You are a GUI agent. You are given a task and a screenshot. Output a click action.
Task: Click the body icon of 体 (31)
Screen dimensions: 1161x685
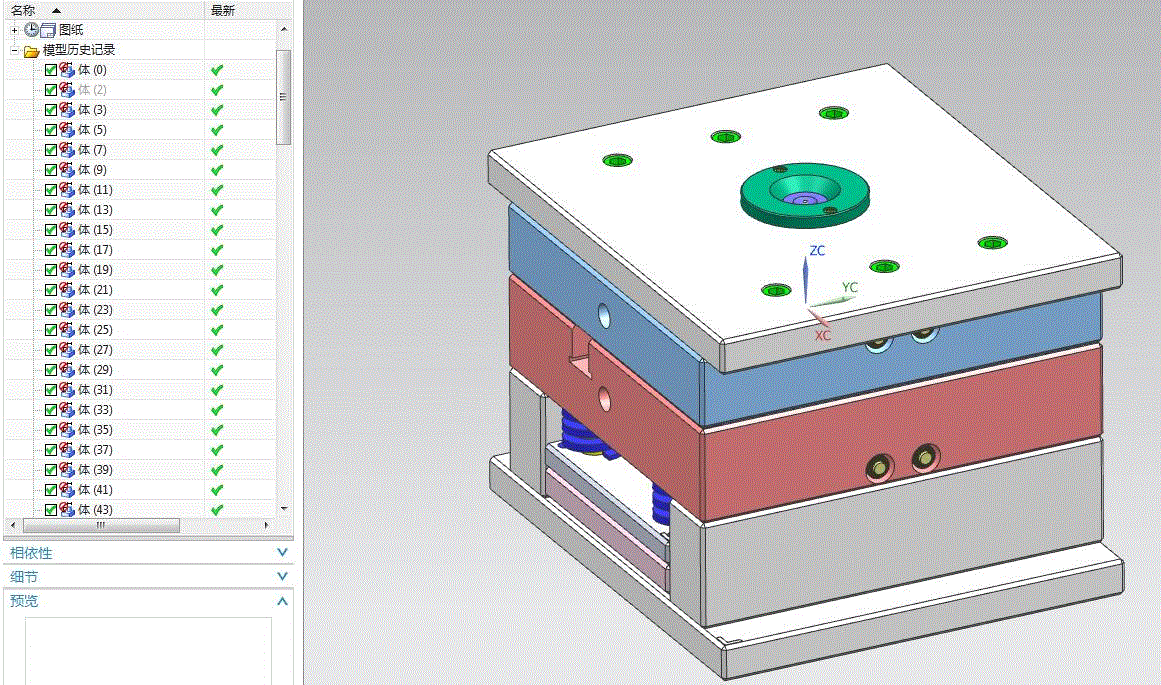click(x=67, y=390)
